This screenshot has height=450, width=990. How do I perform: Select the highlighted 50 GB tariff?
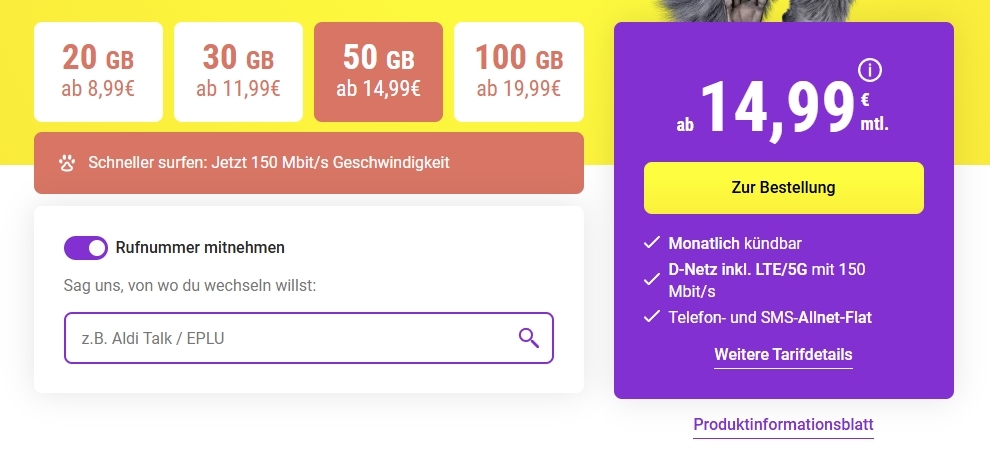[x=378, y=72]
